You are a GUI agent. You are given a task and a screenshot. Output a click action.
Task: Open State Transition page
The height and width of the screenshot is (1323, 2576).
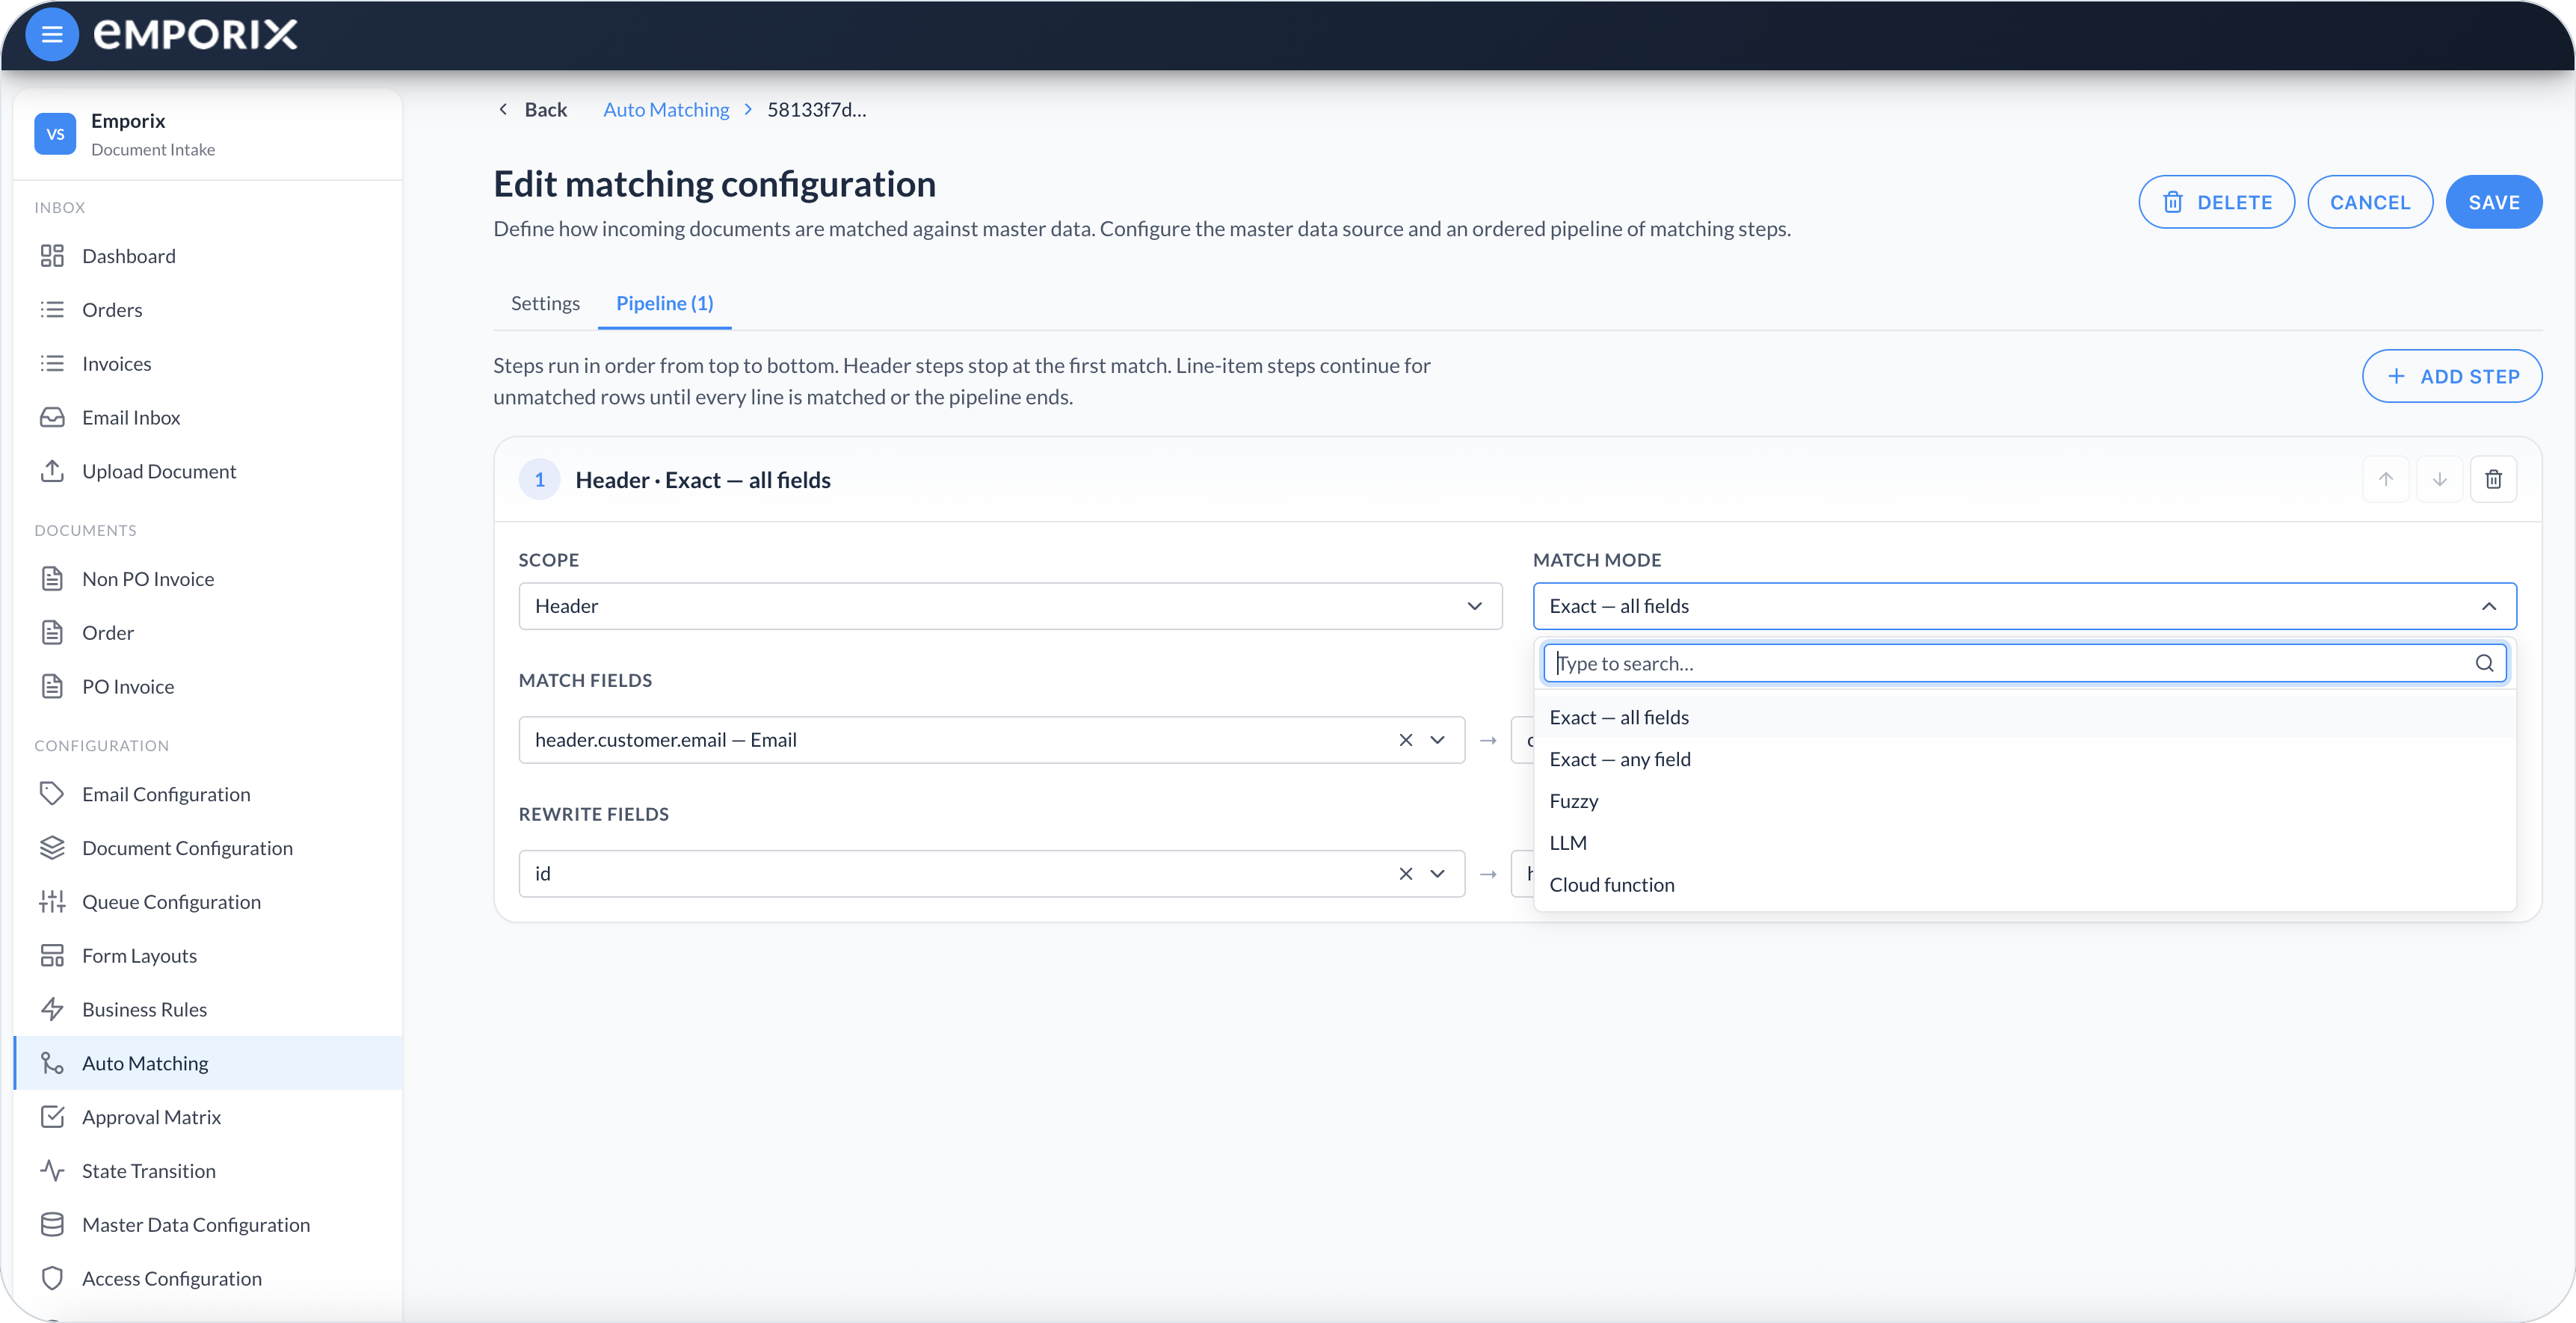click(208, 1171)
